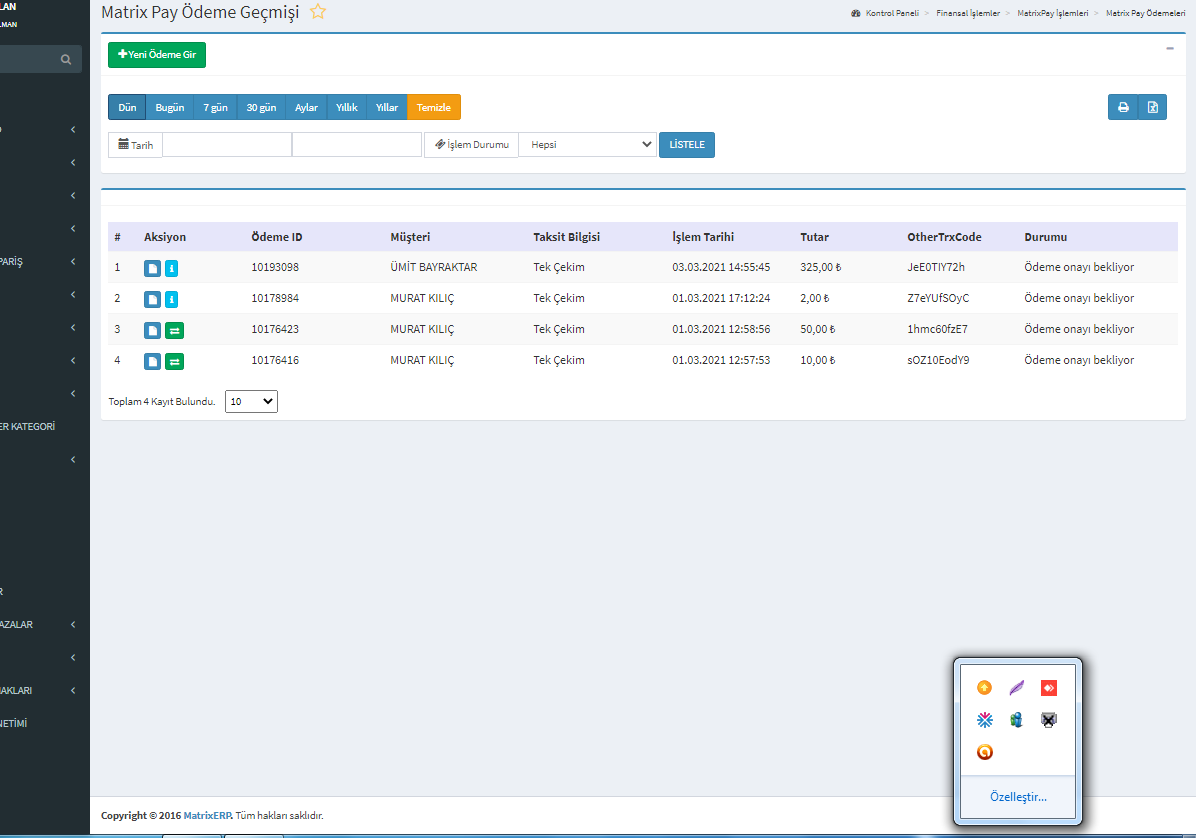Click the sidebar search magnifier icon

pyautogui.click(x=66, y=60)
